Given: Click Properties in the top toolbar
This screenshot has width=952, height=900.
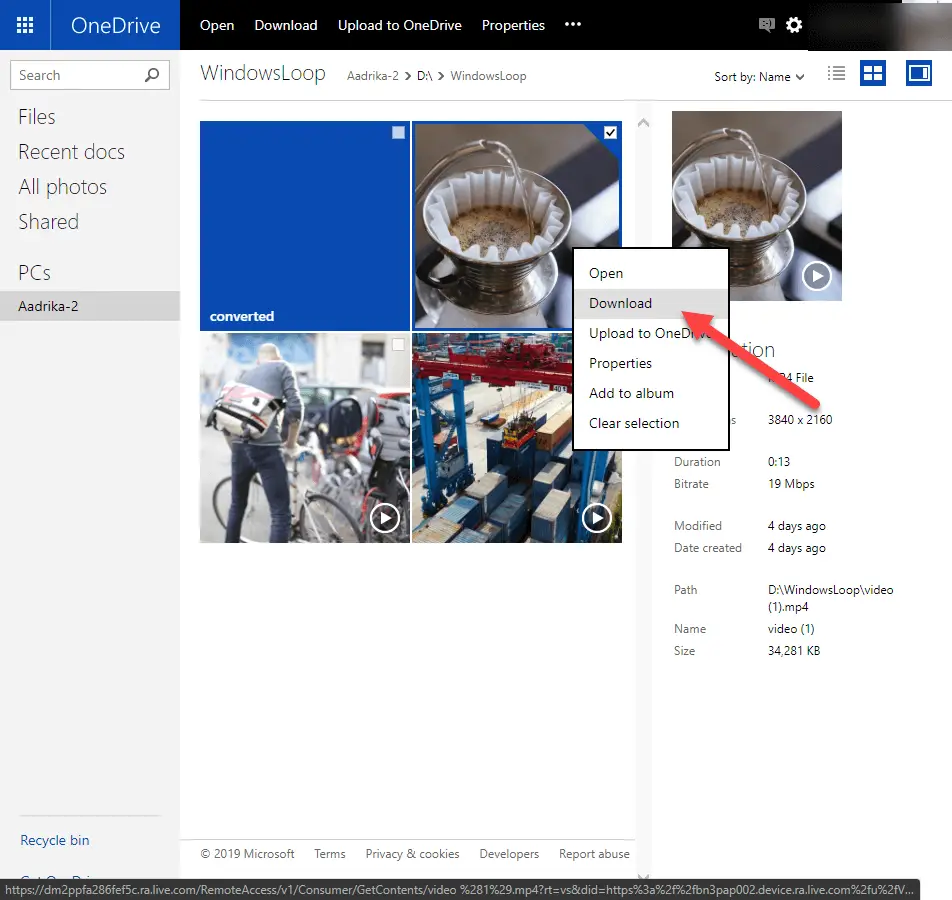Looking at the screenshot, I should (x=513, y=25).
